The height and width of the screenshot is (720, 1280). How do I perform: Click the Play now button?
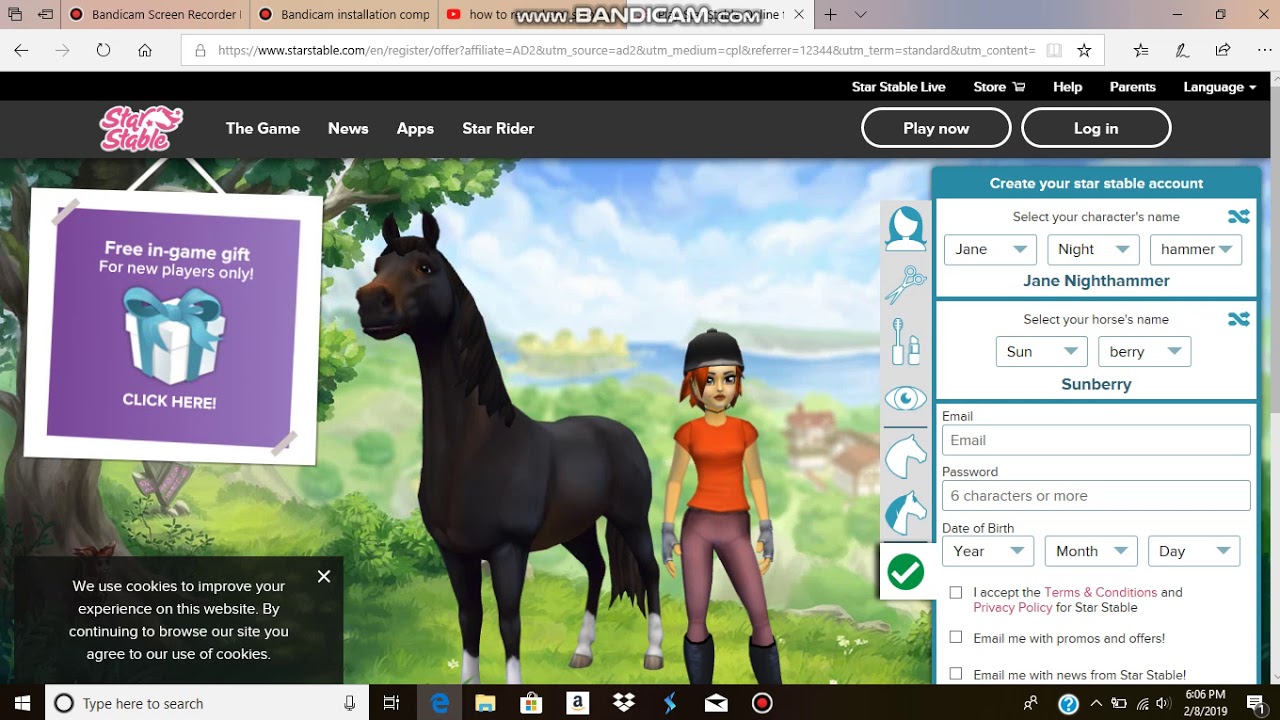[x=936, y=128]
